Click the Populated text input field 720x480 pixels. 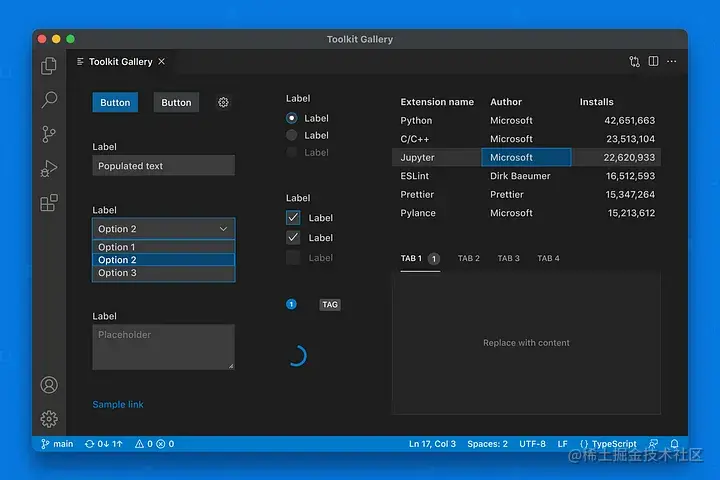[163, 165]
